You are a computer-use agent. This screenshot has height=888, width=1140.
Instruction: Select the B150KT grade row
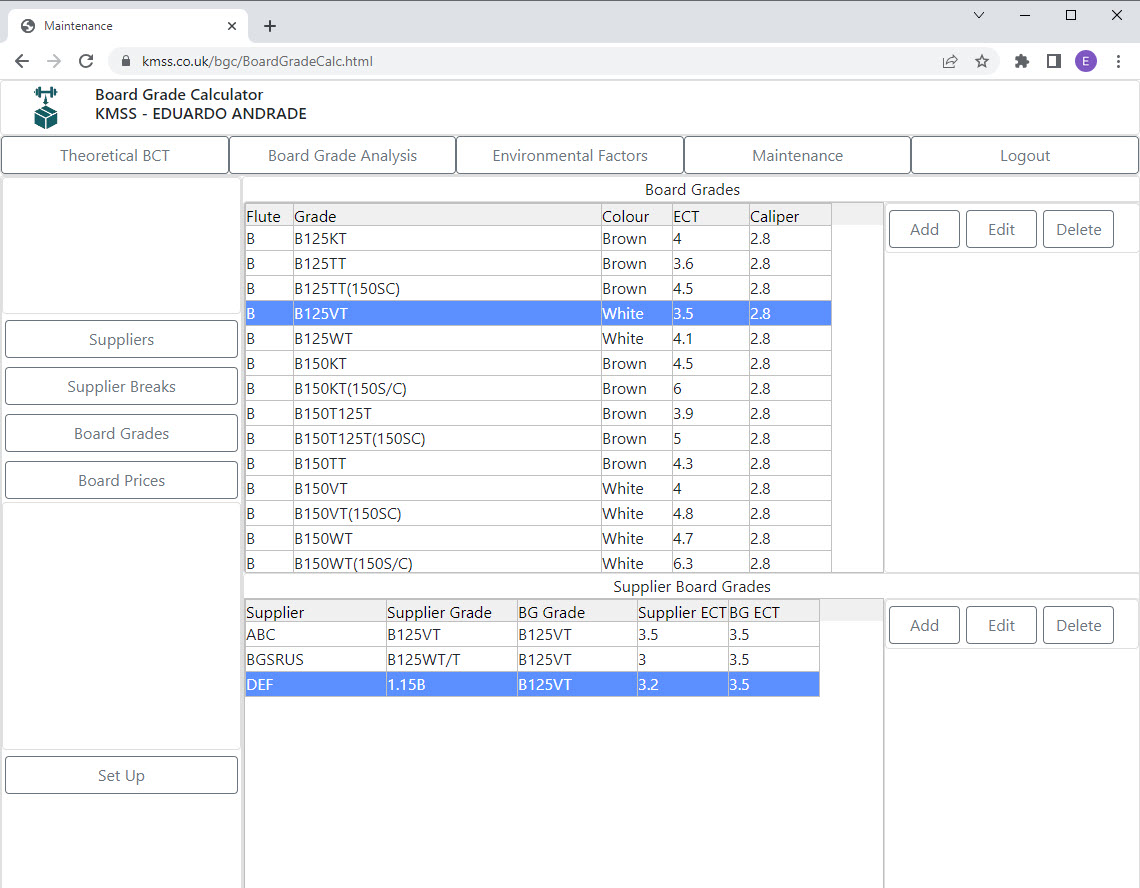pyautogui.click(x=538, y=364)
